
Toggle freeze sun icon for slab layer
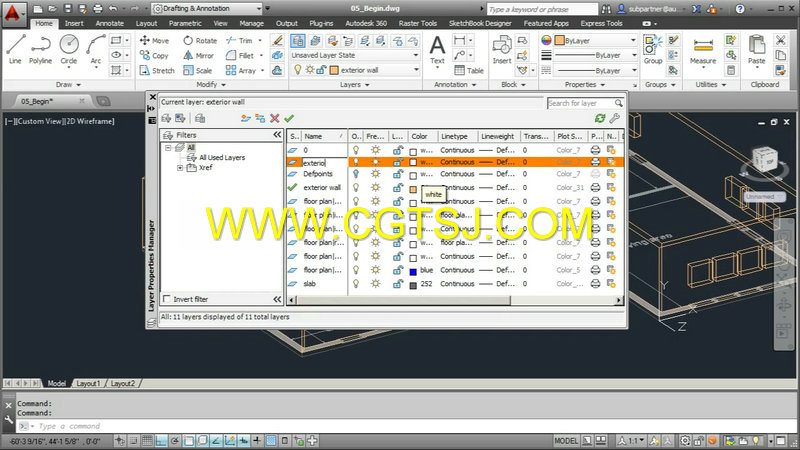click(376, 284)
